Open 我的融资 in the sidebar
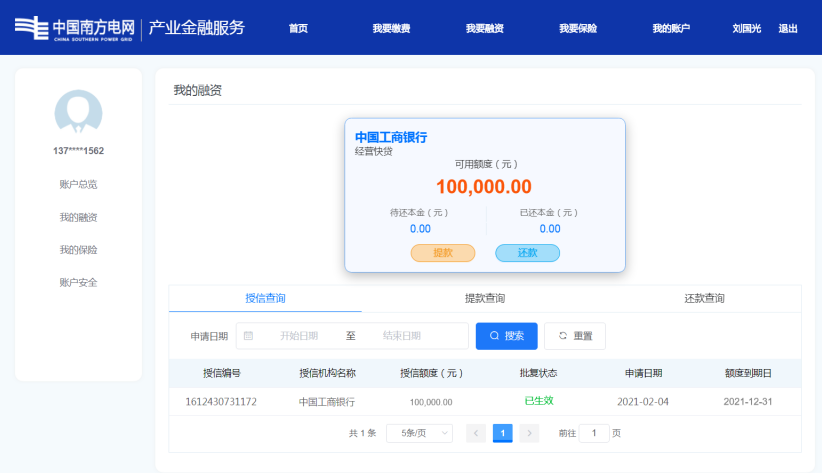823x473 pixels. (78, 217)
